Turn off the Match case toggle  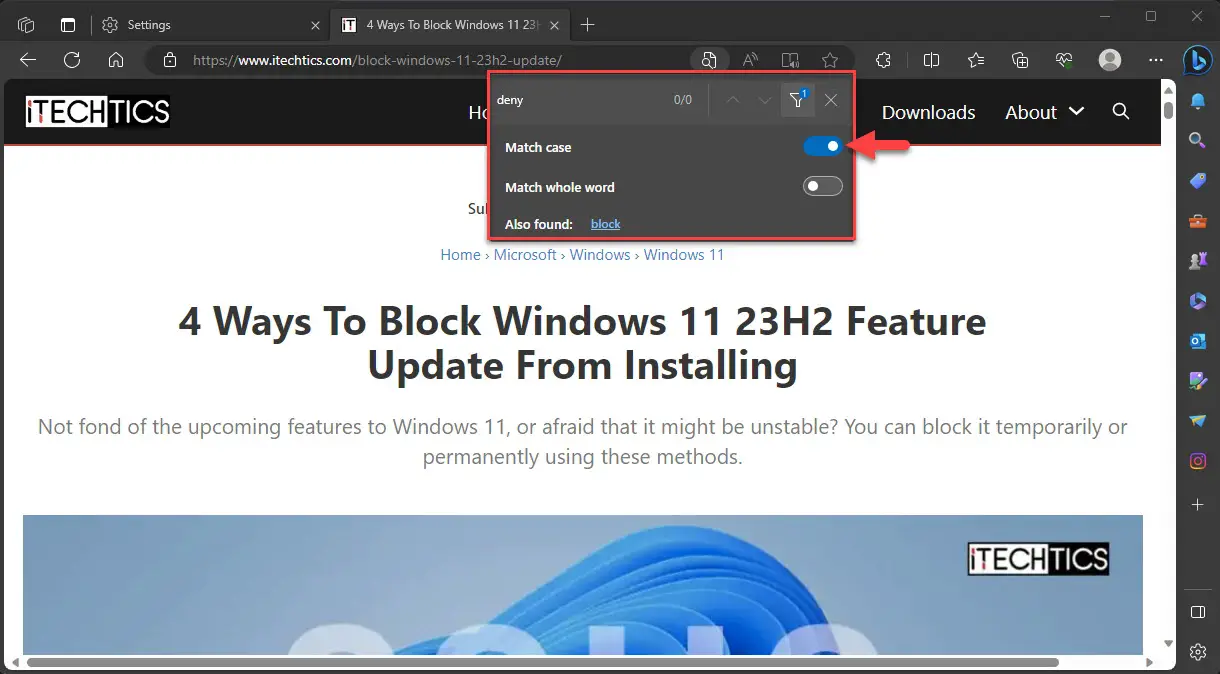click(823, 147)
